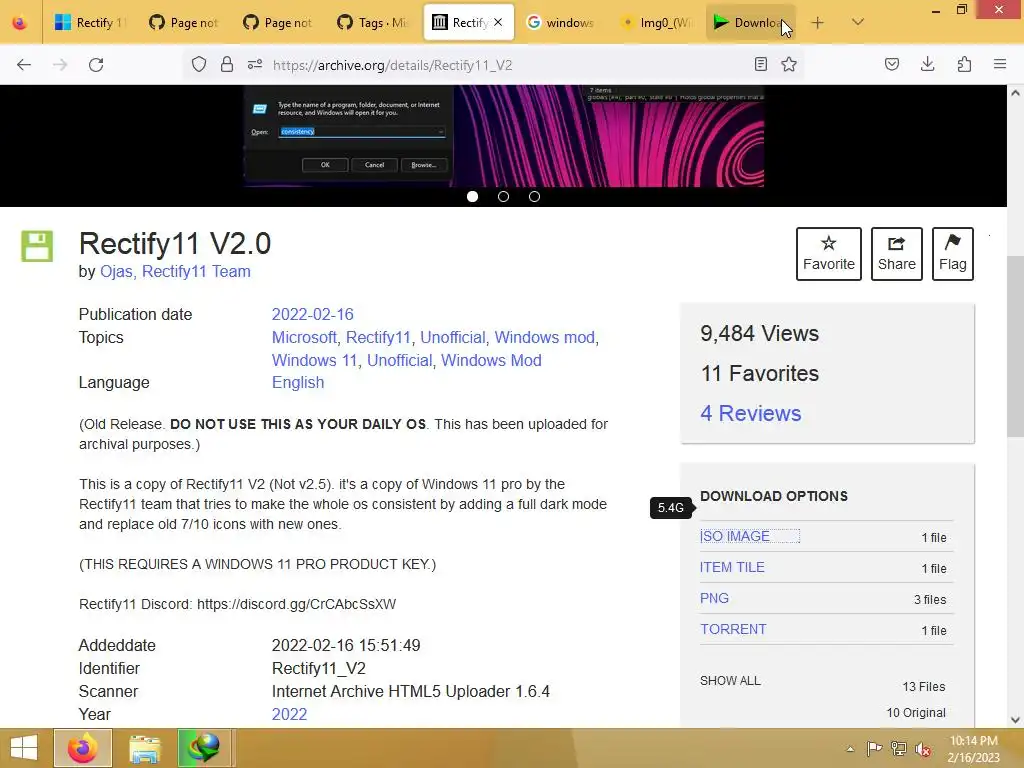
Task: Open the Windows mod topic link
Action: pyautogui.click(x=544, y=338)
